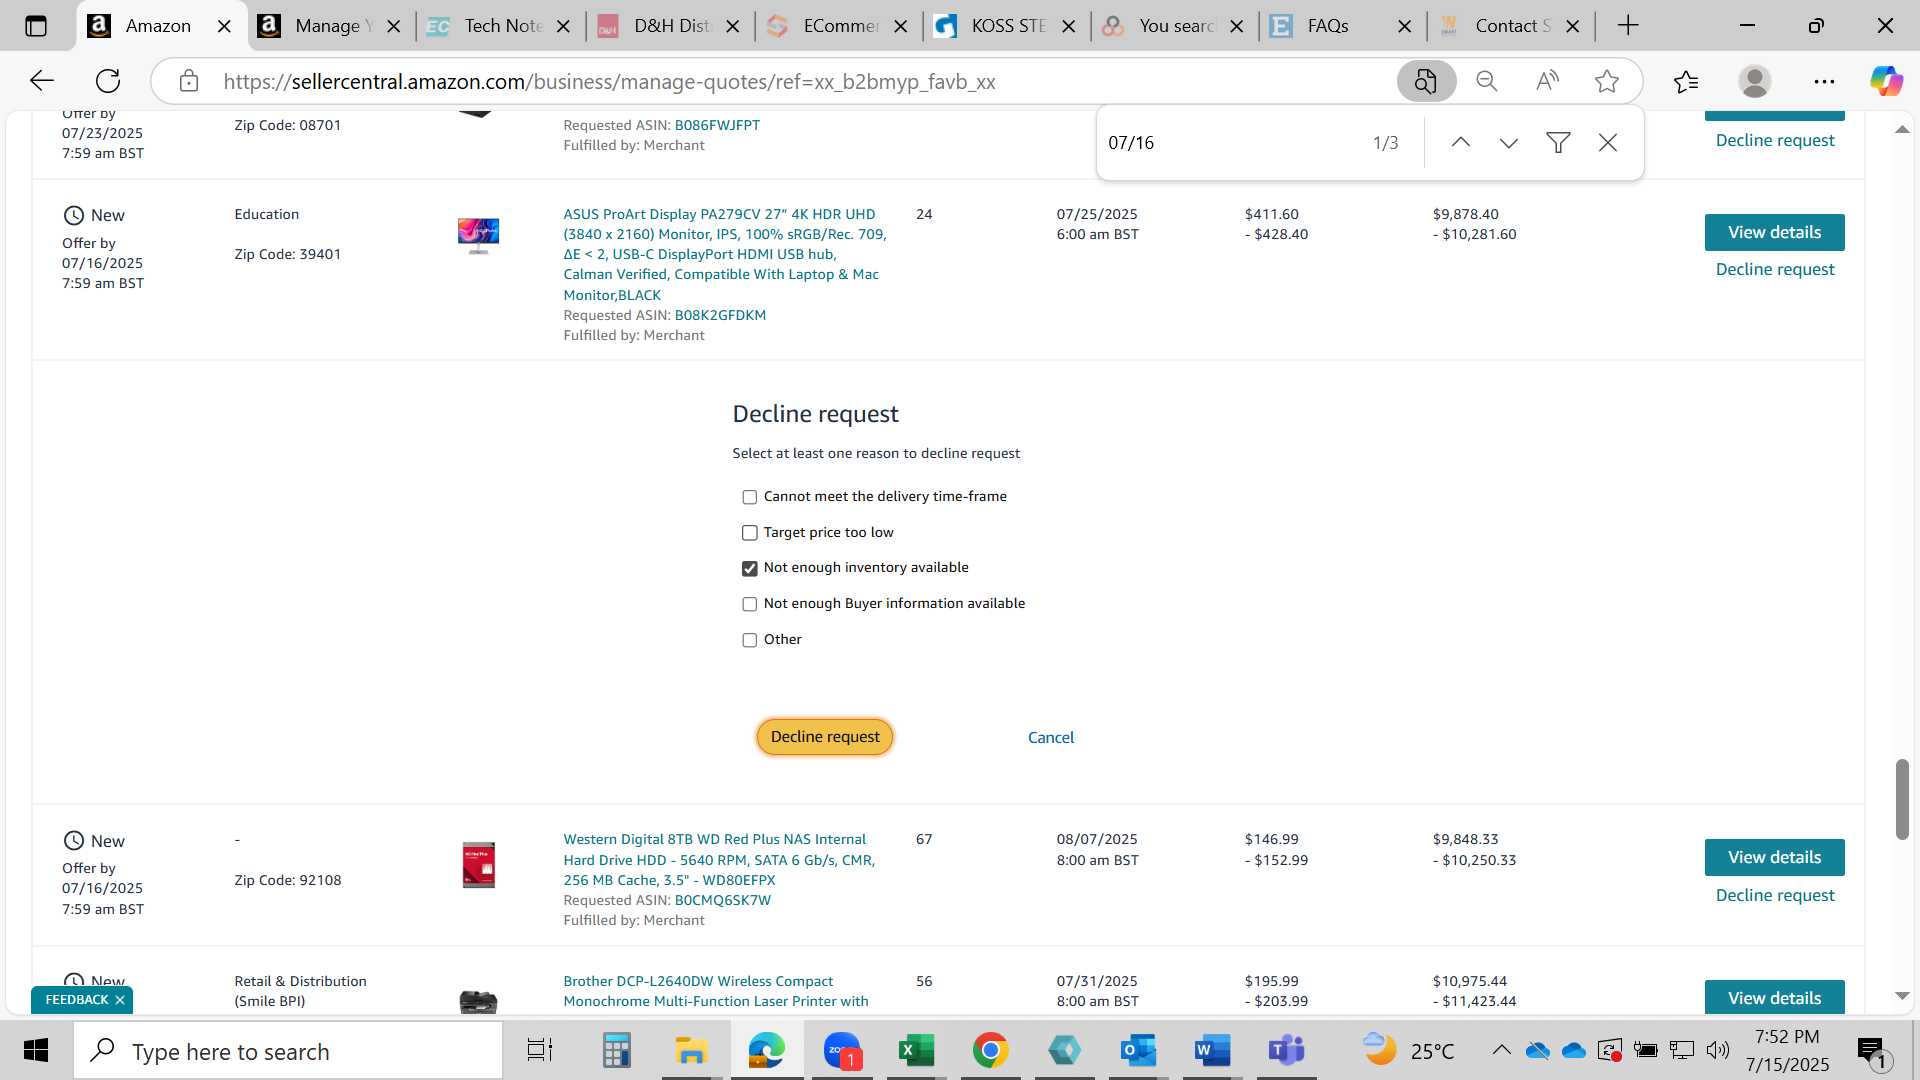Close the find-on-page bar

point(1607,143)
